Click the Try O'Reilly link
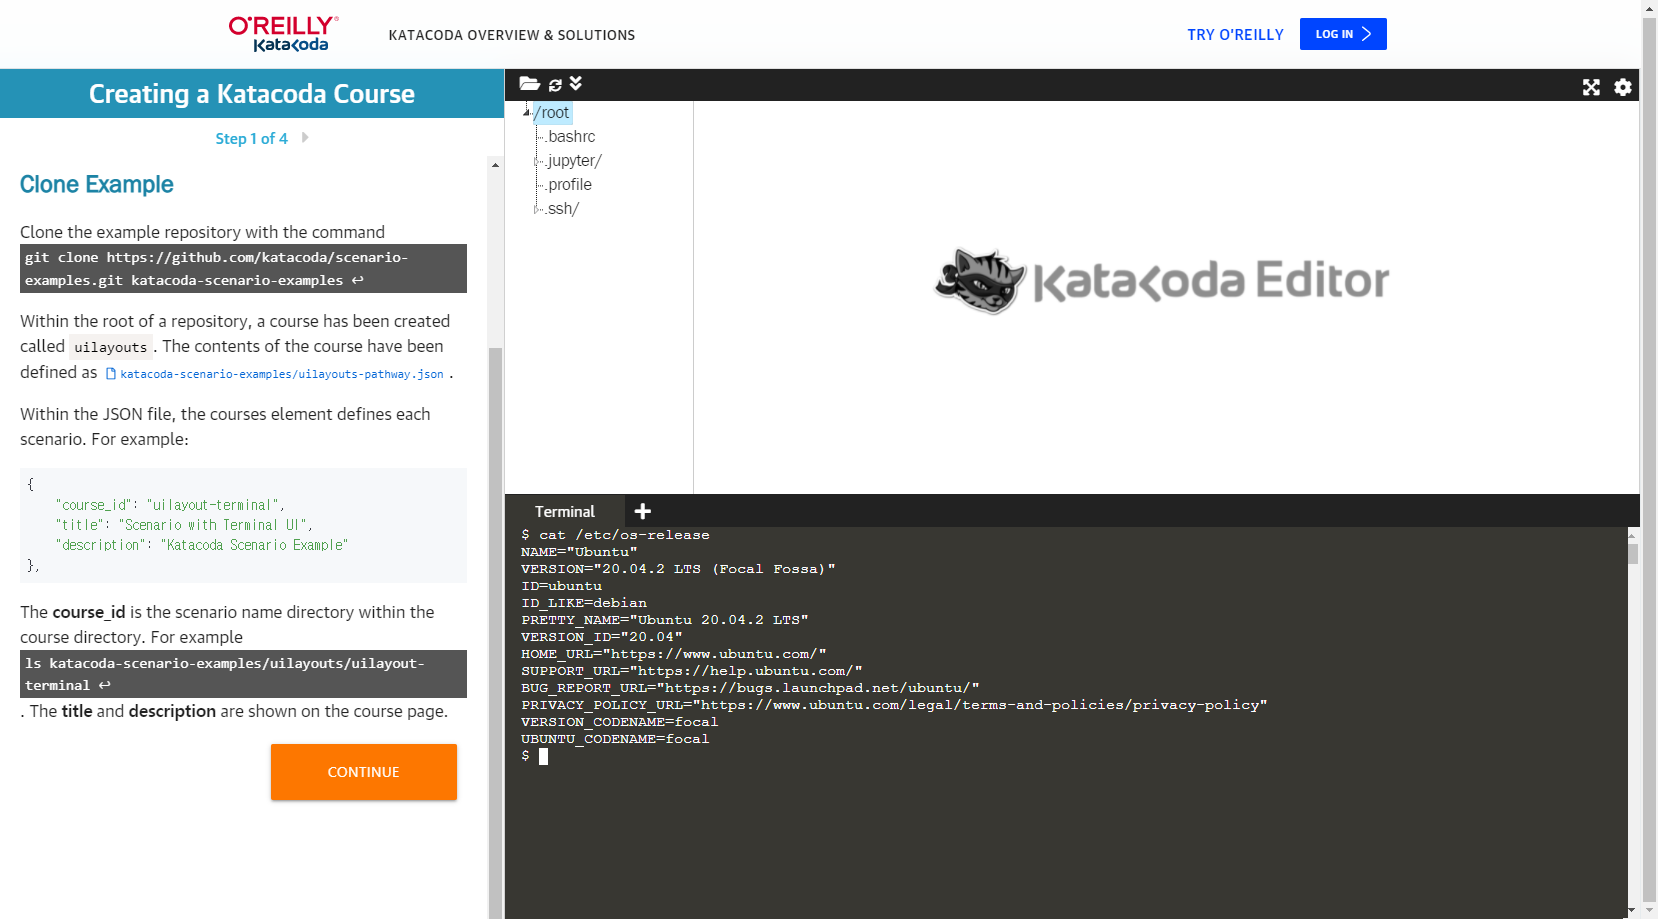The image size is (1658, 919). click(x=1235, y=35)
